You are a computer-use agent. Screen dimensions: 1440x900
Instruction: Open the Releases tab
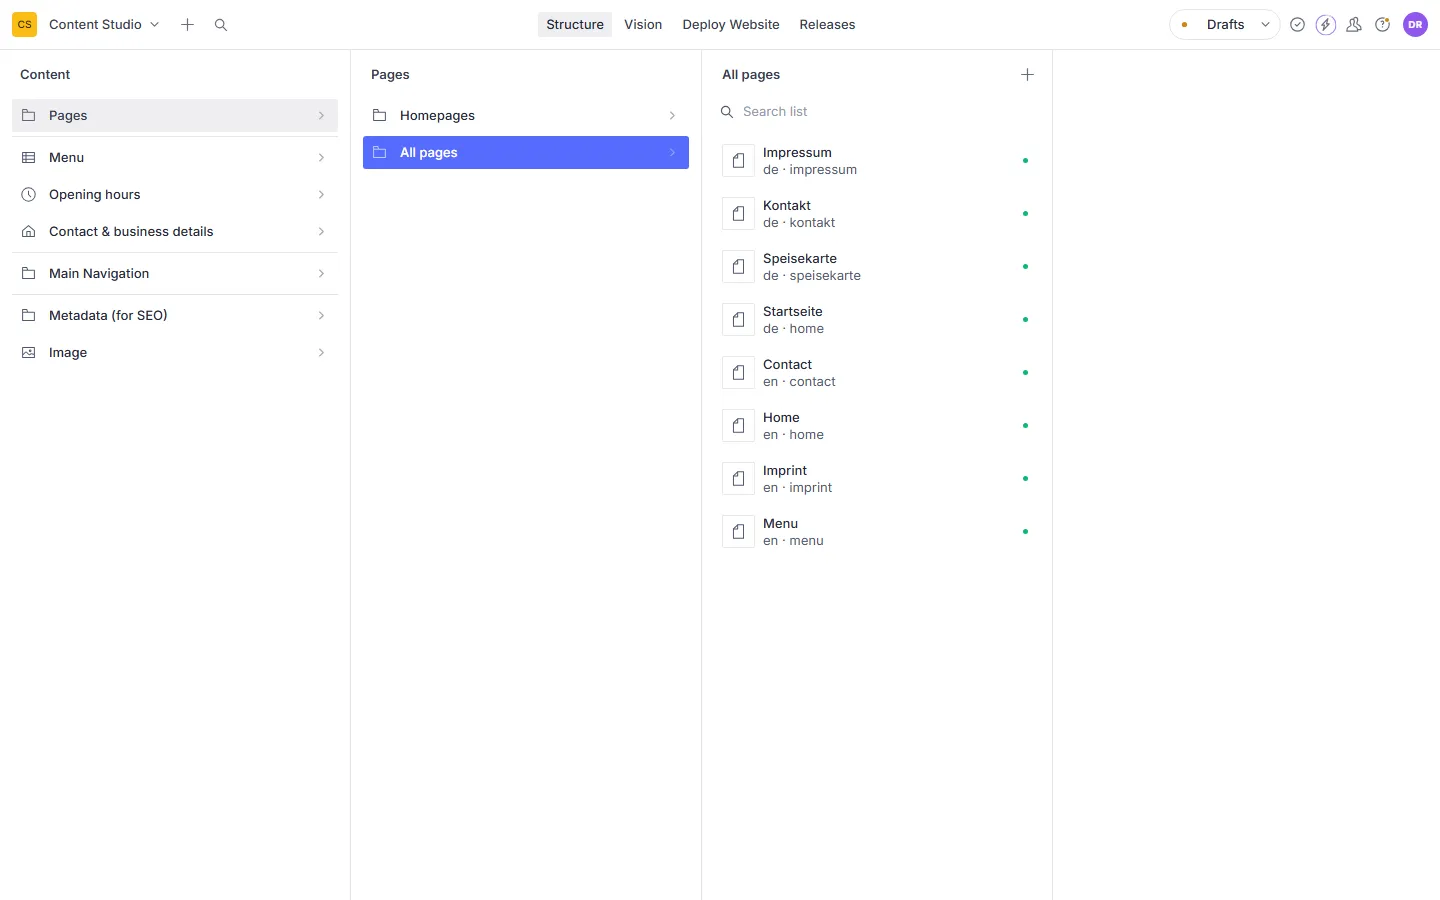click(x=827, y=24)
